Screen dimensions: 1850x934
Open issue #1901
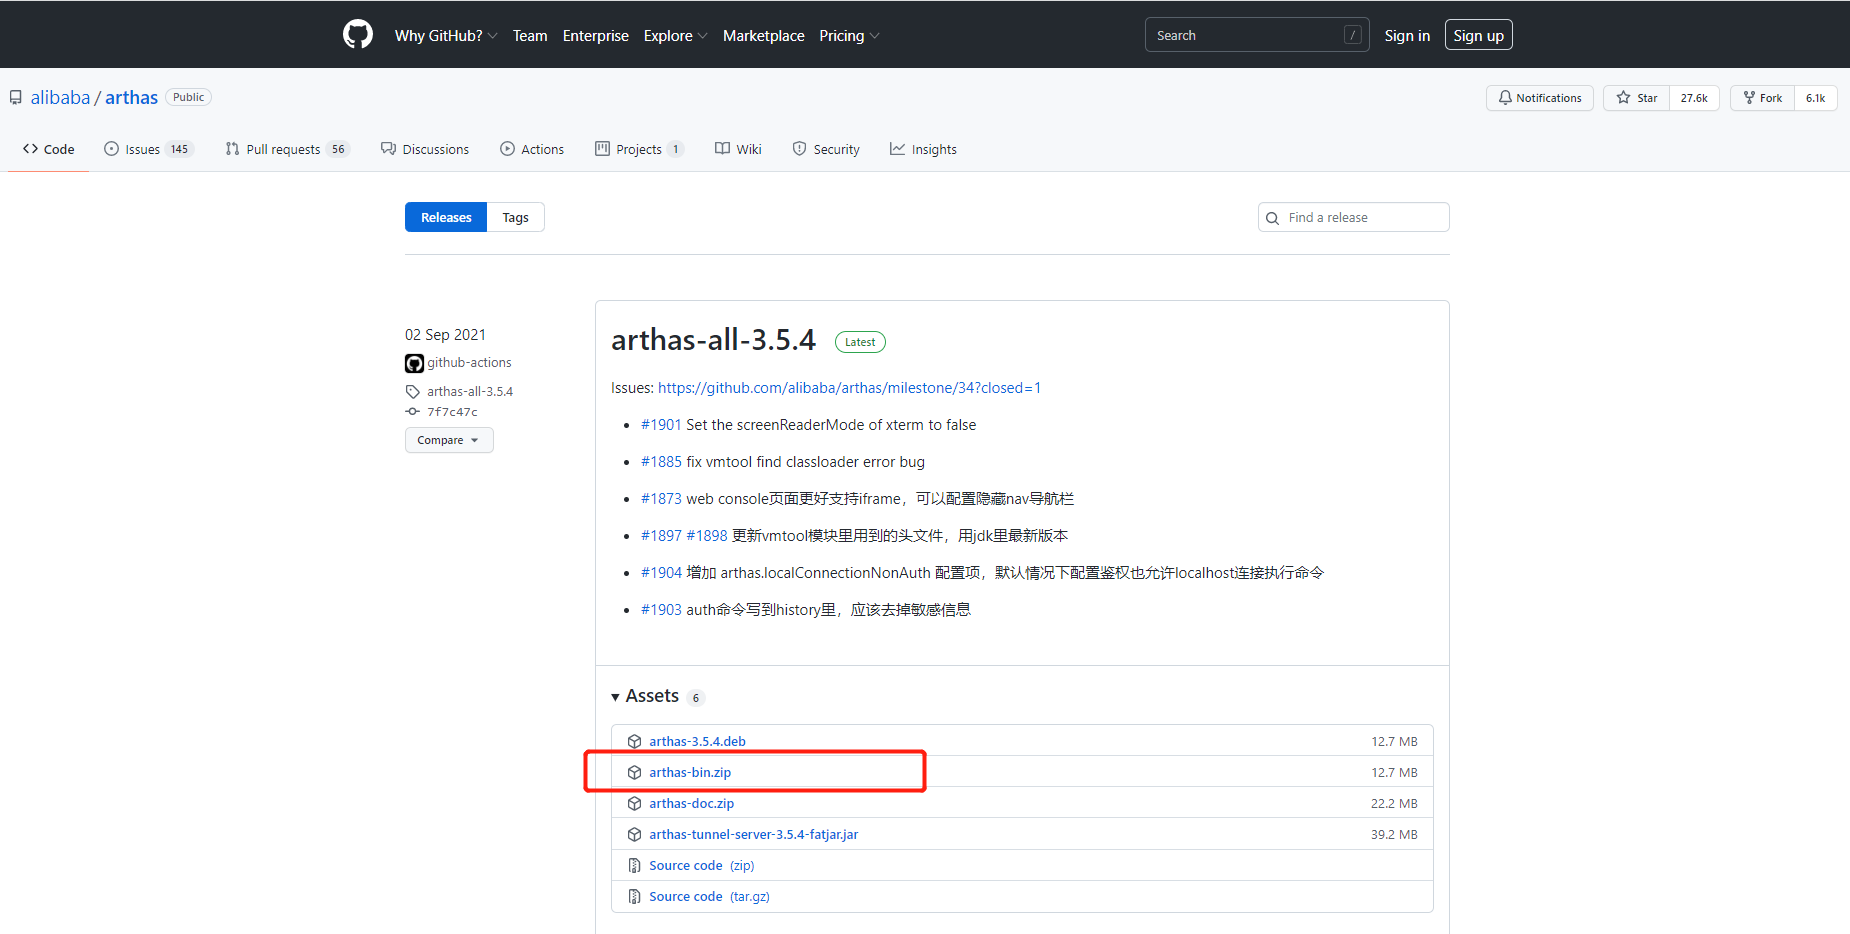point(661,425)
